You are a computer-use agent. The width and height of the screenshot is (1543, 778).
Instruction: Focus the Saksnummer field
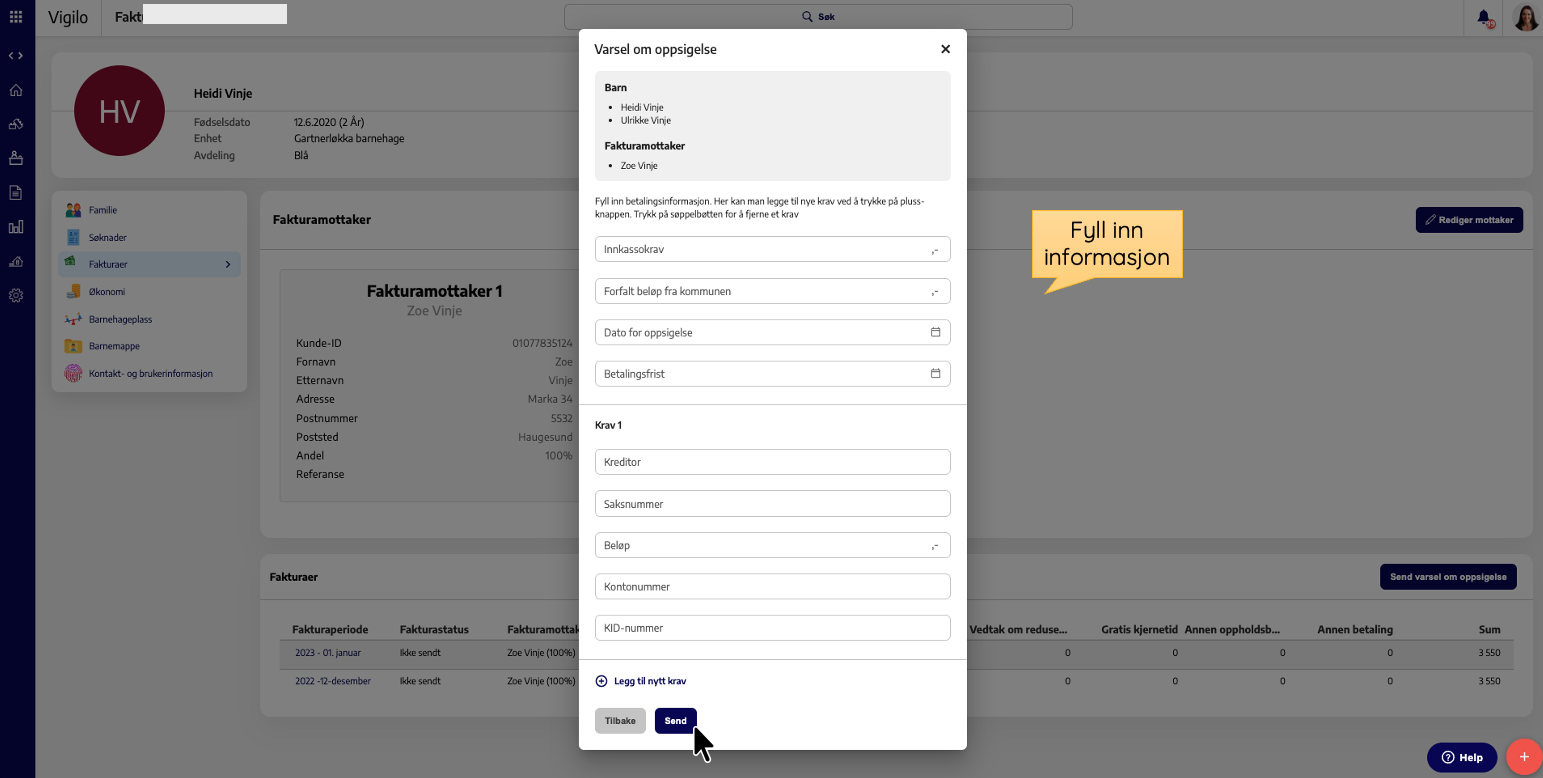(772, 503)
